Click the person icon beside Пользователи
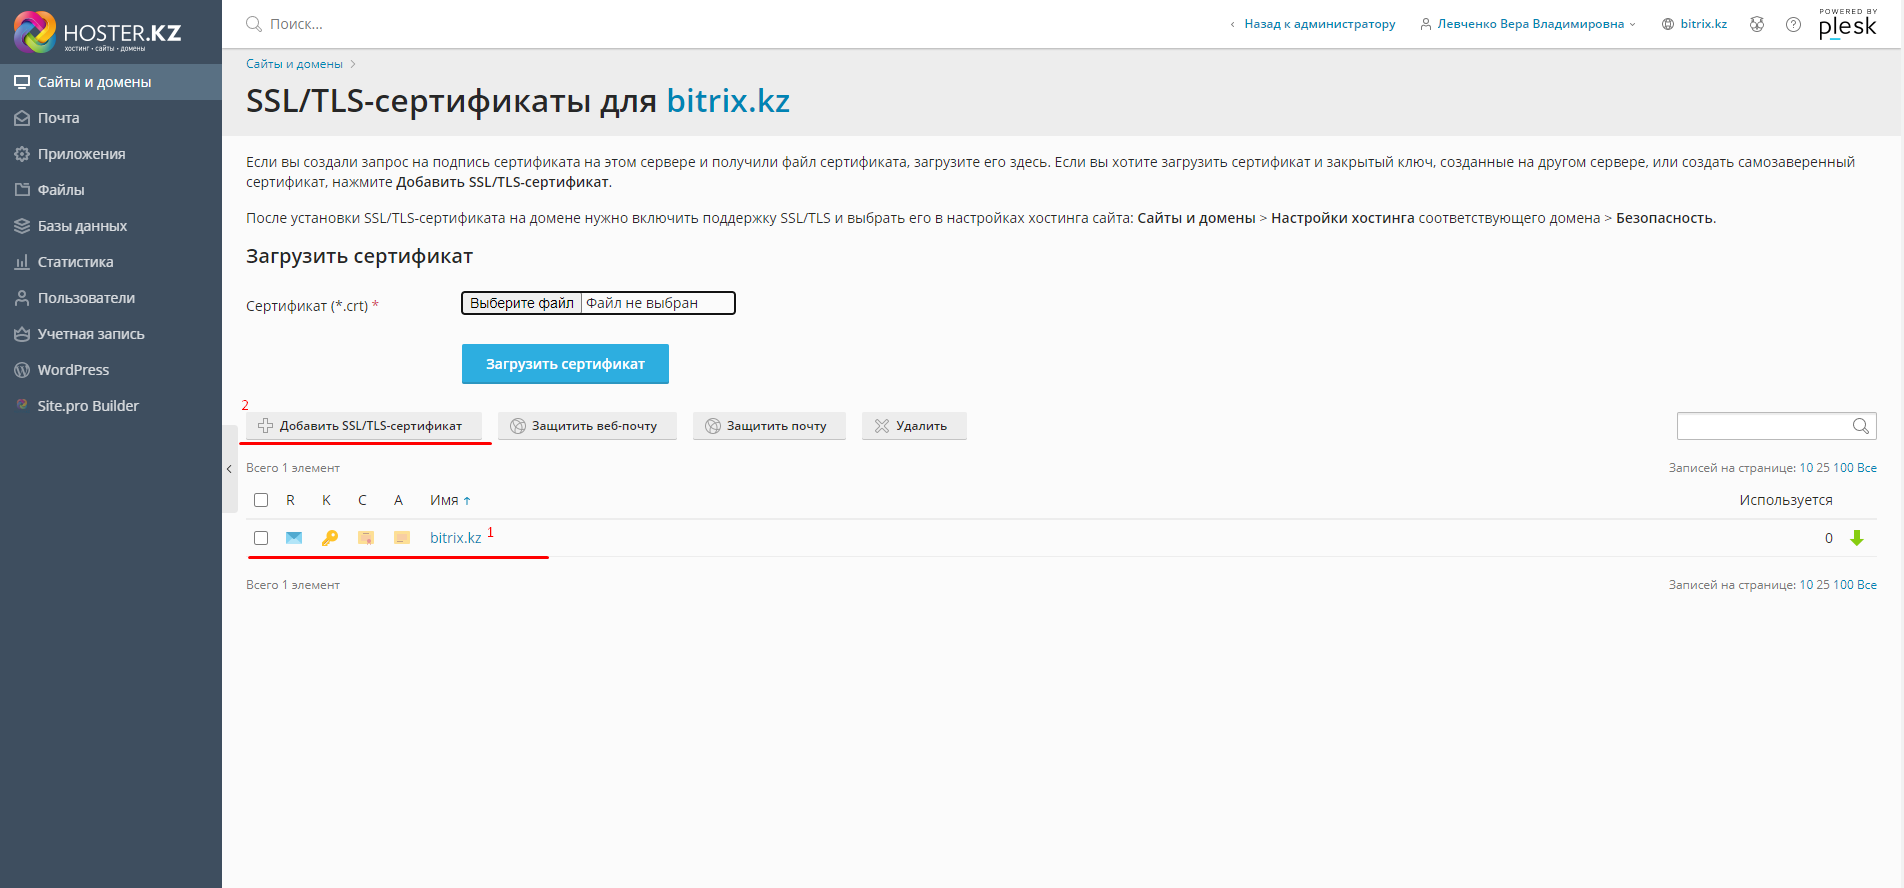 coord(22,298)
